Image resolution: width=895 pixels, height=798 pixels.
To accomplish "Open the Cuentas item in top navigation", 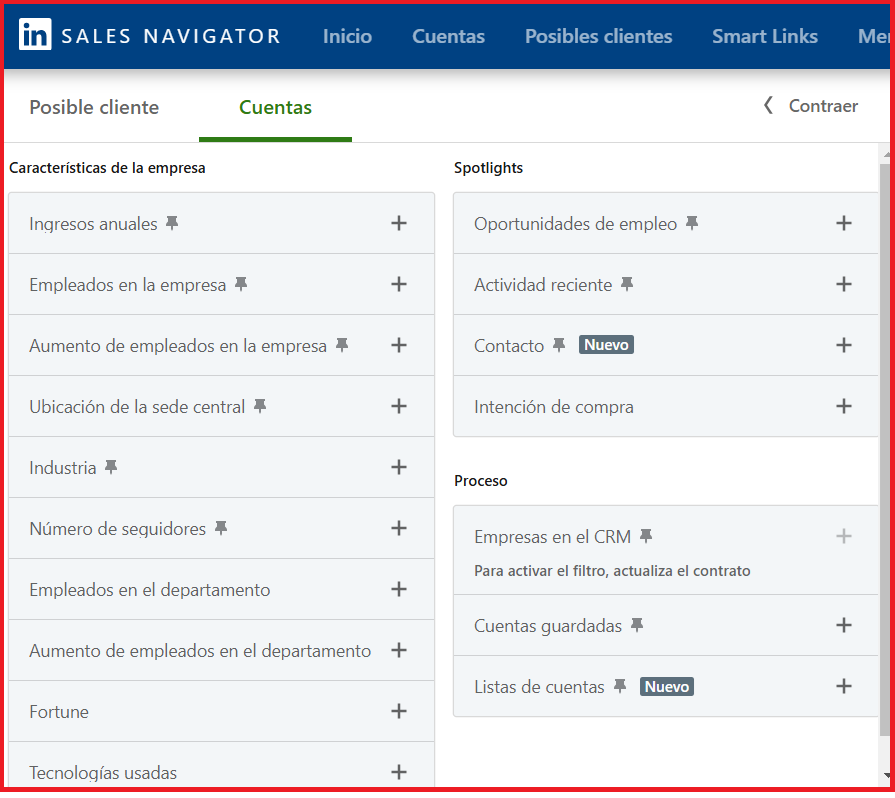I will tap(449, 36).
